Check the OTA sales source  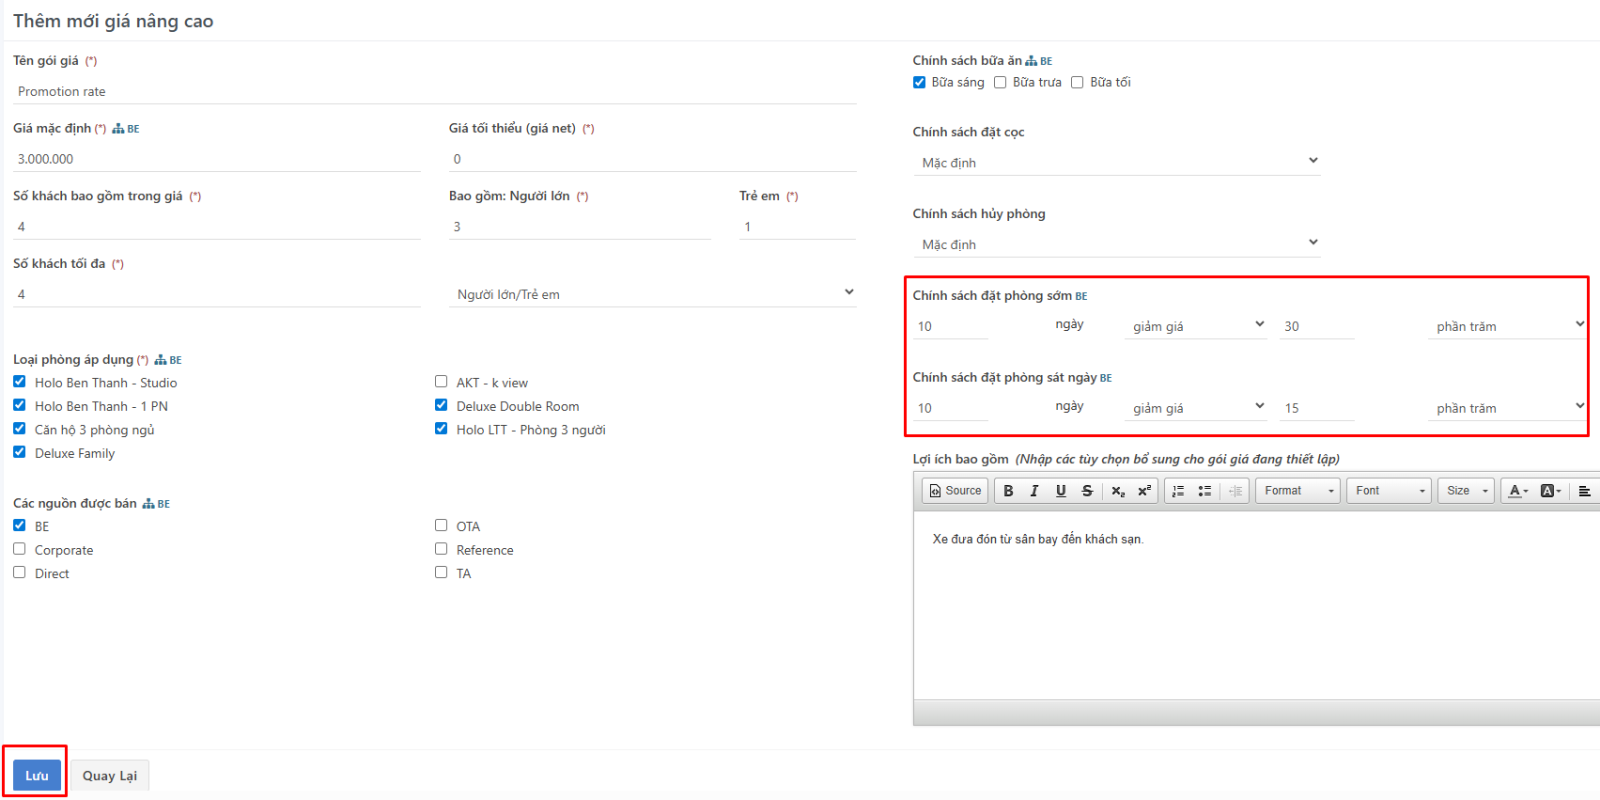441,525
